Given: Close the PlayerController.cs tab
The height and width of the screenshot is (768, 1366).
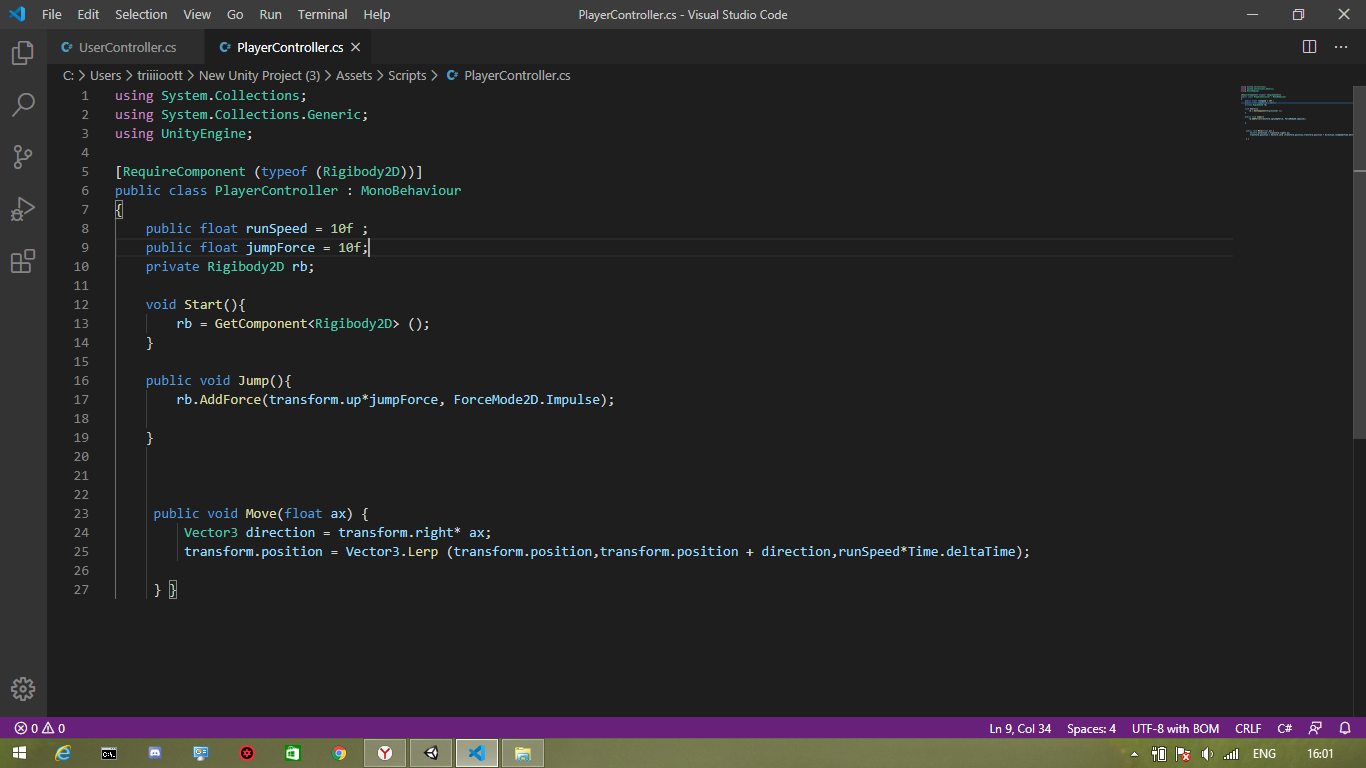Looking at the screenshot, I should pyautogui.click(x=355, y=47).
